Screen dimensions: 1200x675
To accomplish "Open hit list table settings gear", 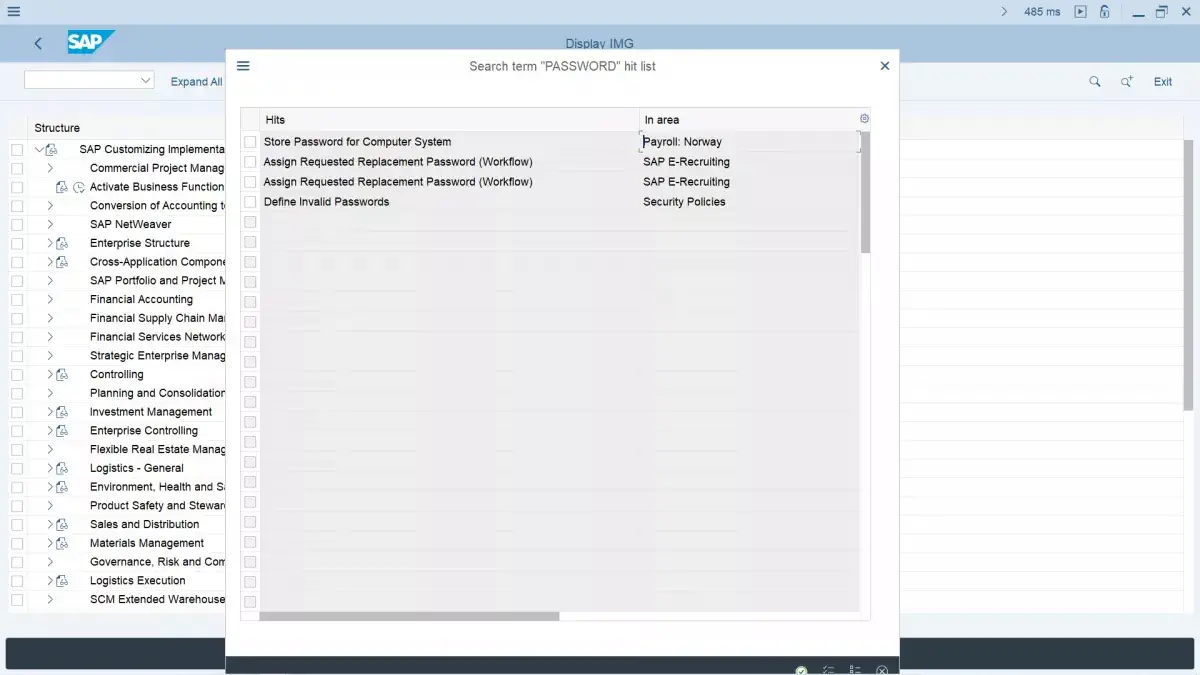I will (865, 119).
